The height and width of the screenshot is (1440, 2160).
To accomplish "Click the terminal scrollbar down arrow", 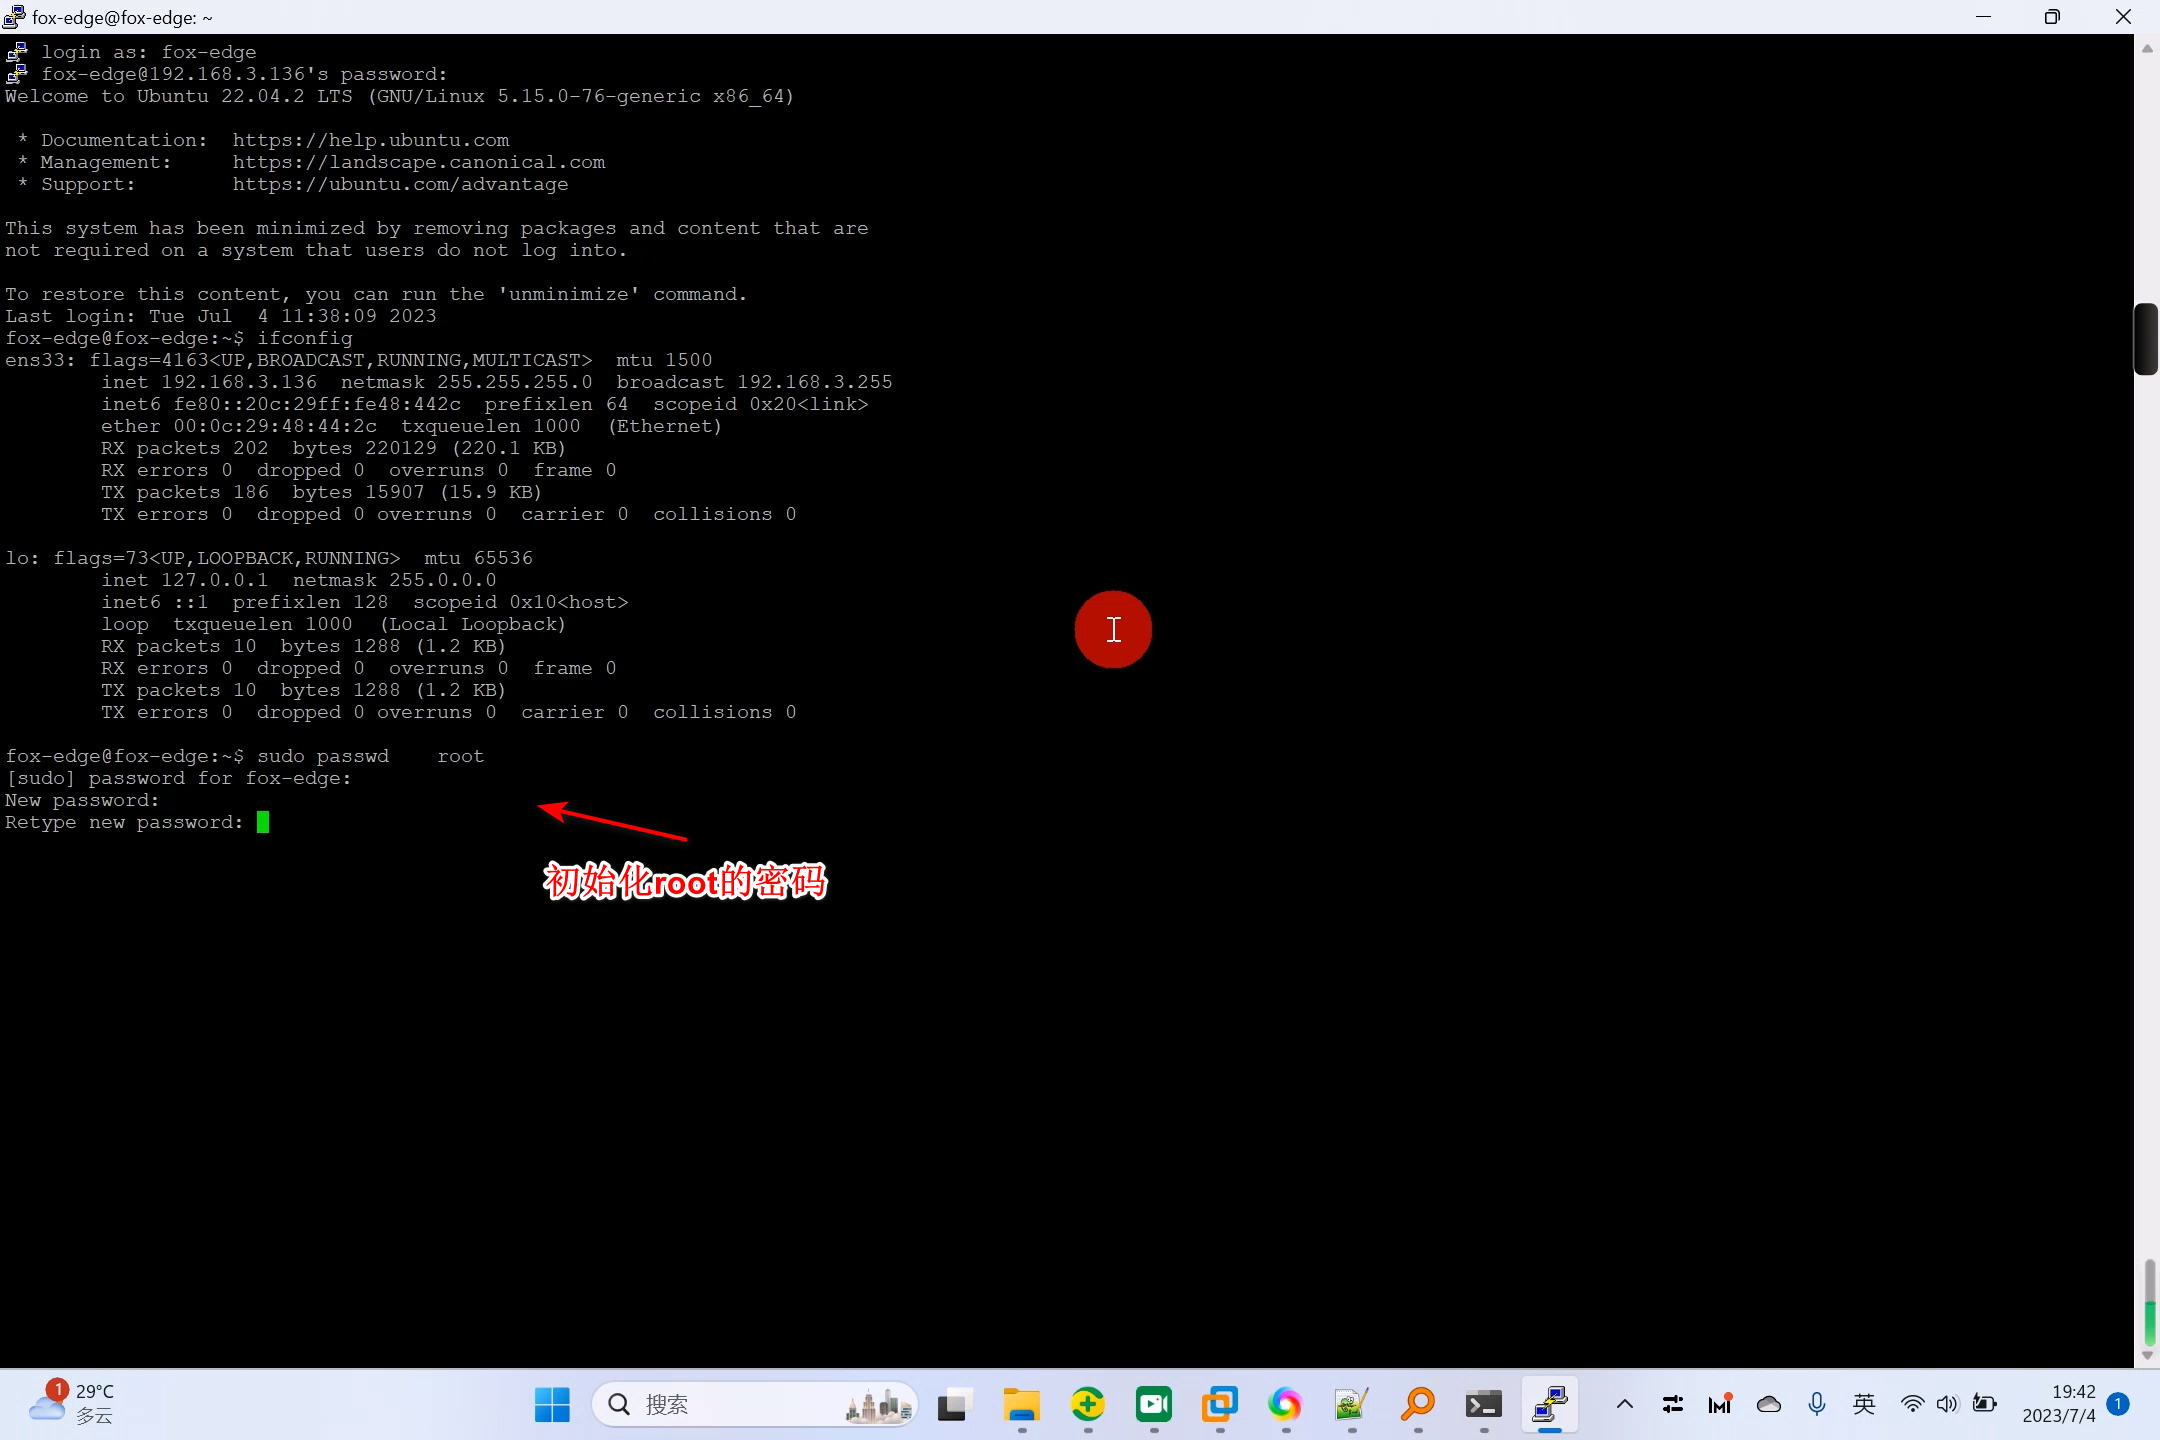I will tap(2147, 1356).
